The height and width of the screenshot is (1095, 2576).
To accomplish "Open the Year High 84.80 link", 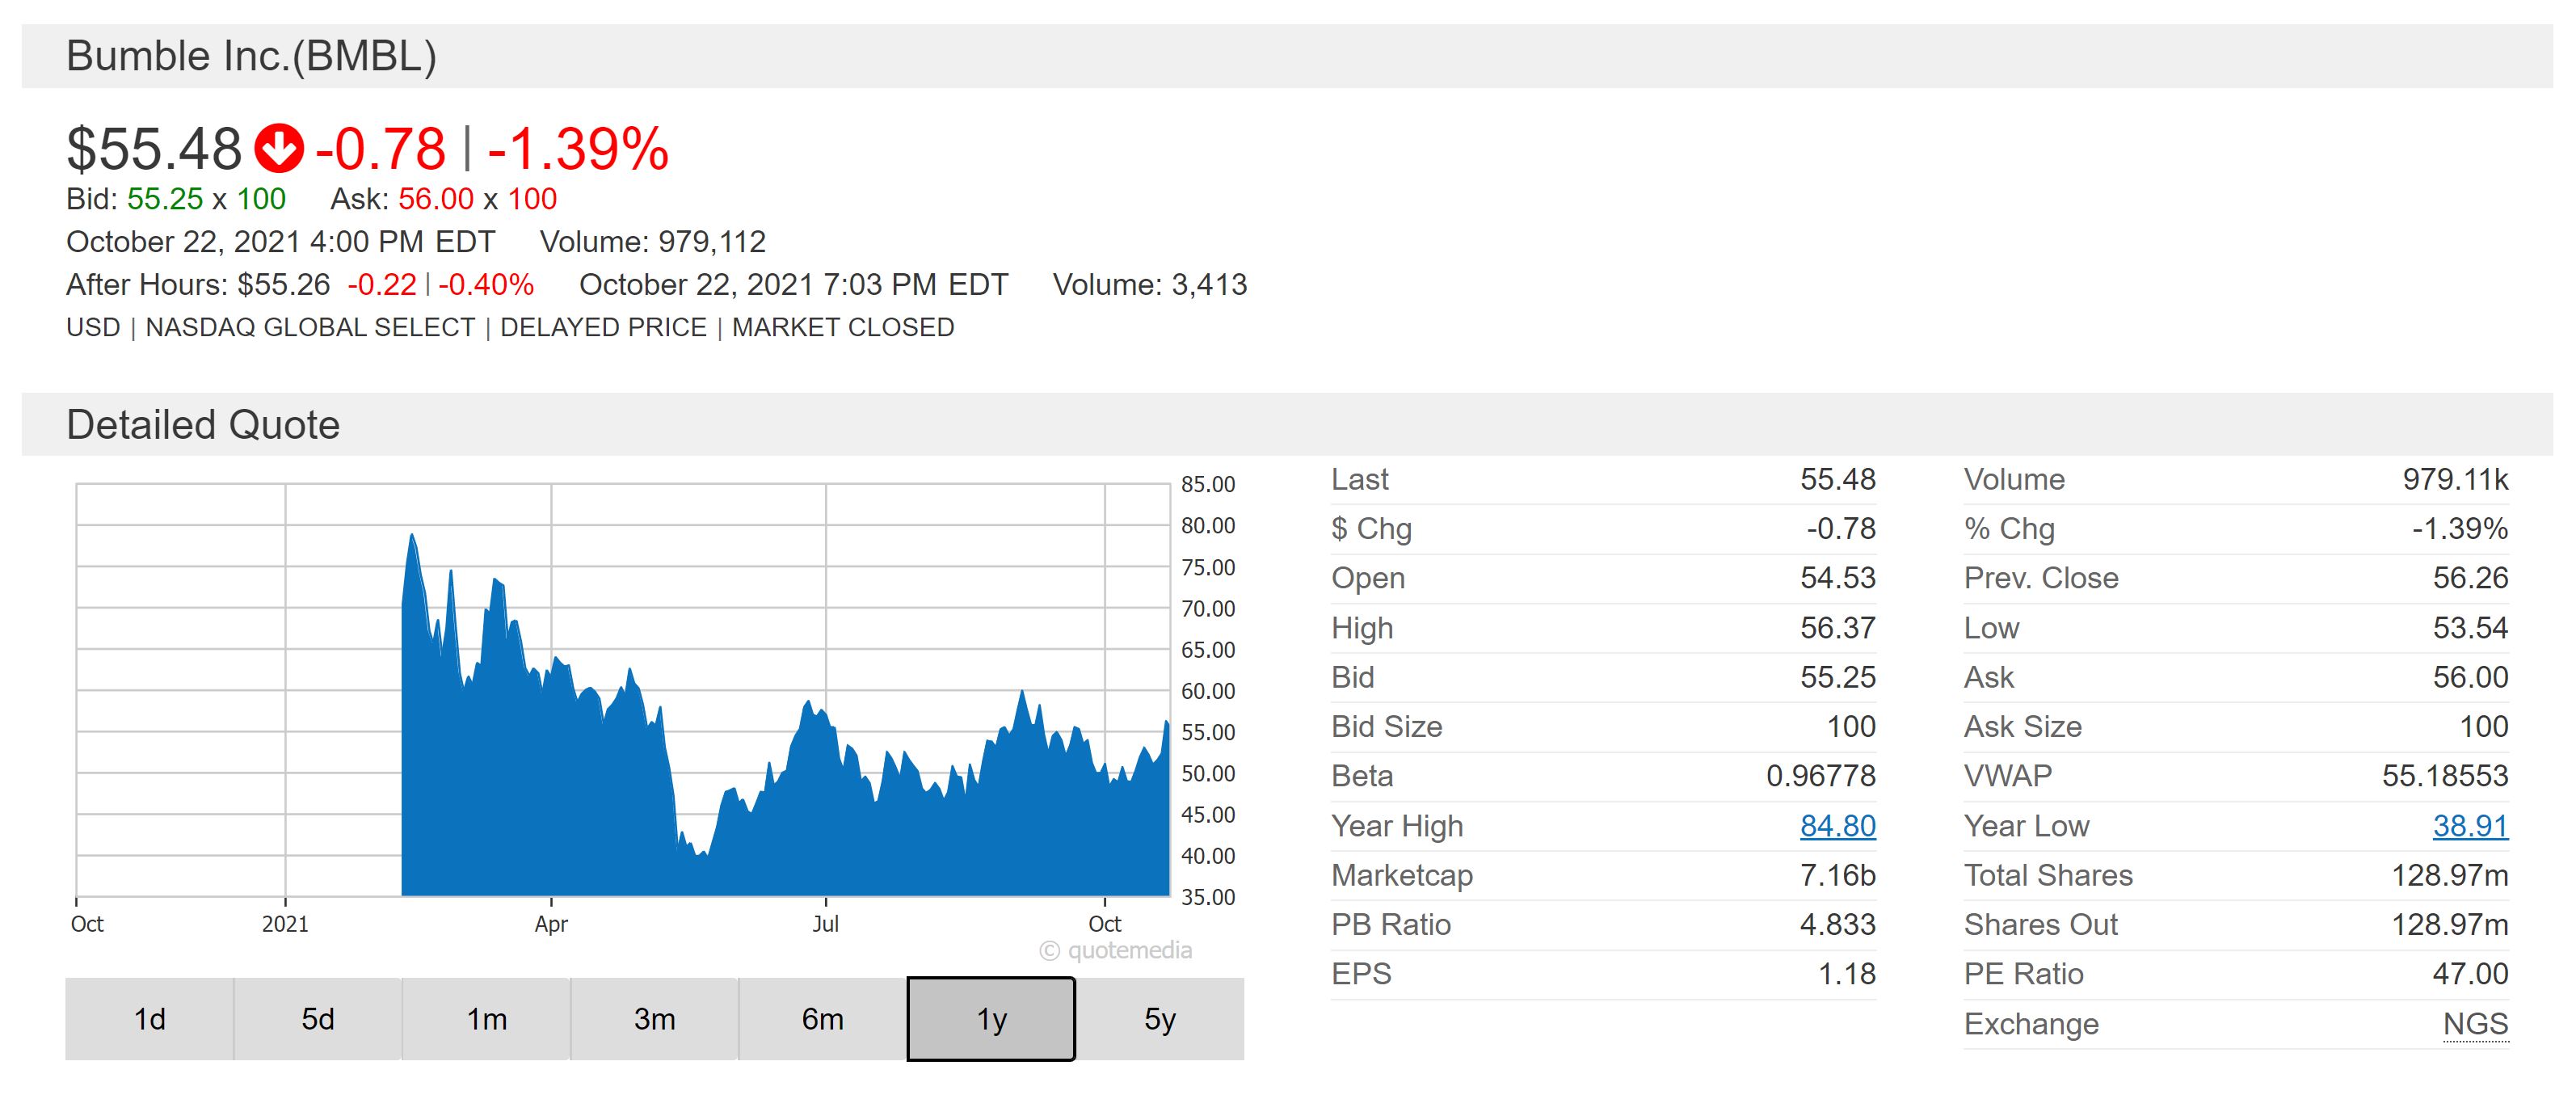I will coord(1837,826).
